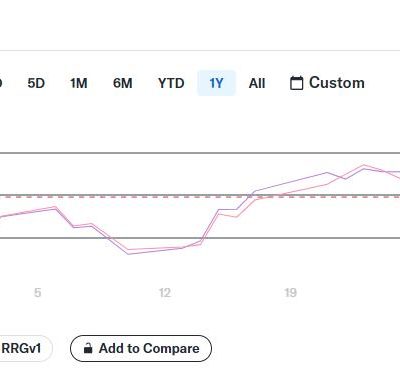The height and width of the screenshot is (390, 400).
Task: Click the purple line's lowest trough point
Action: [129, 254]
